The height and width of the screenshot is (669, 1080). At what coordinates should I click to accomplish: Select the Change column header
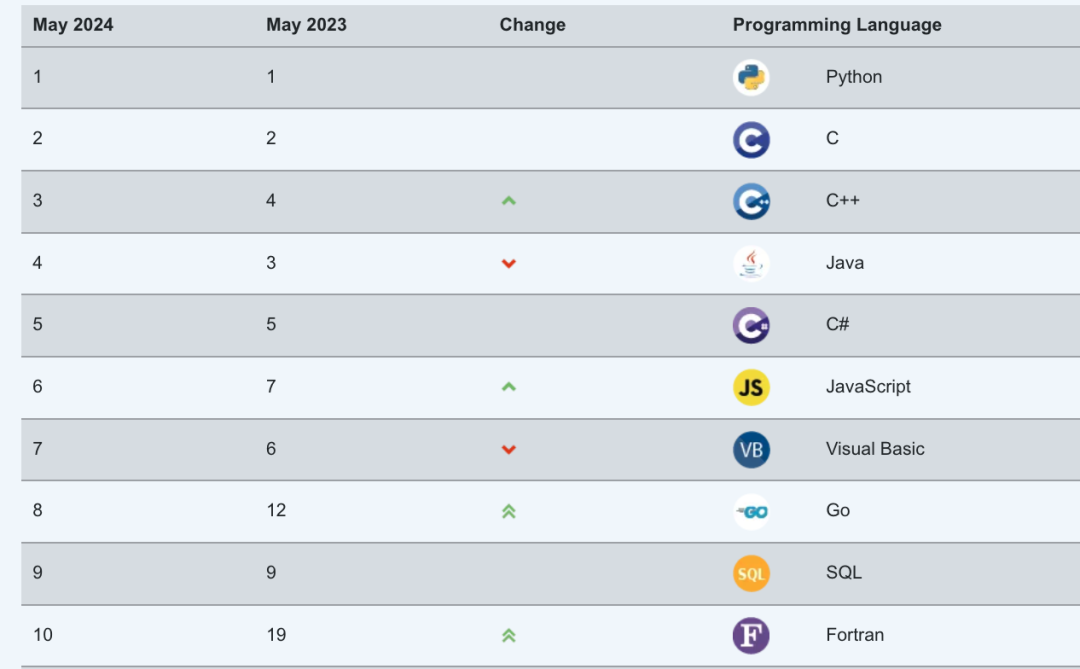point(532,25)
